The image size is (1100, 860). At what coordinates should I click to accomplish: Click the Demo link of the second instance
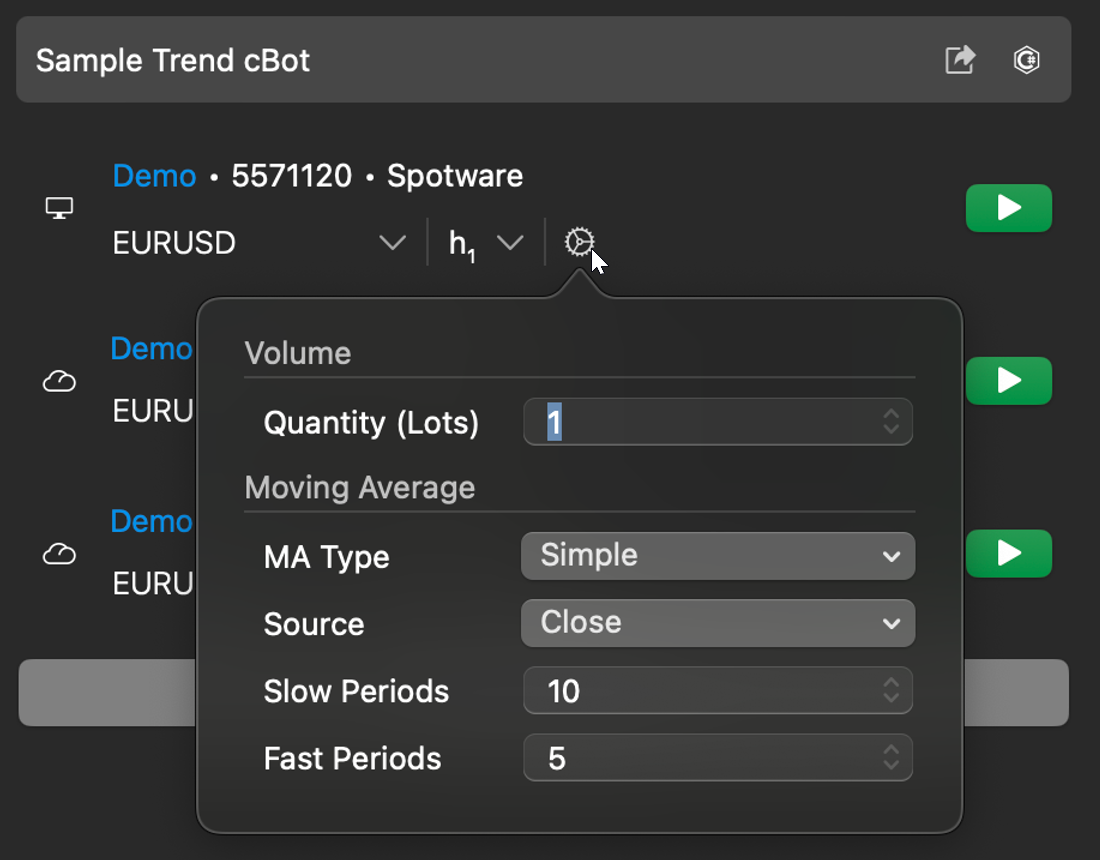point(150,349)
